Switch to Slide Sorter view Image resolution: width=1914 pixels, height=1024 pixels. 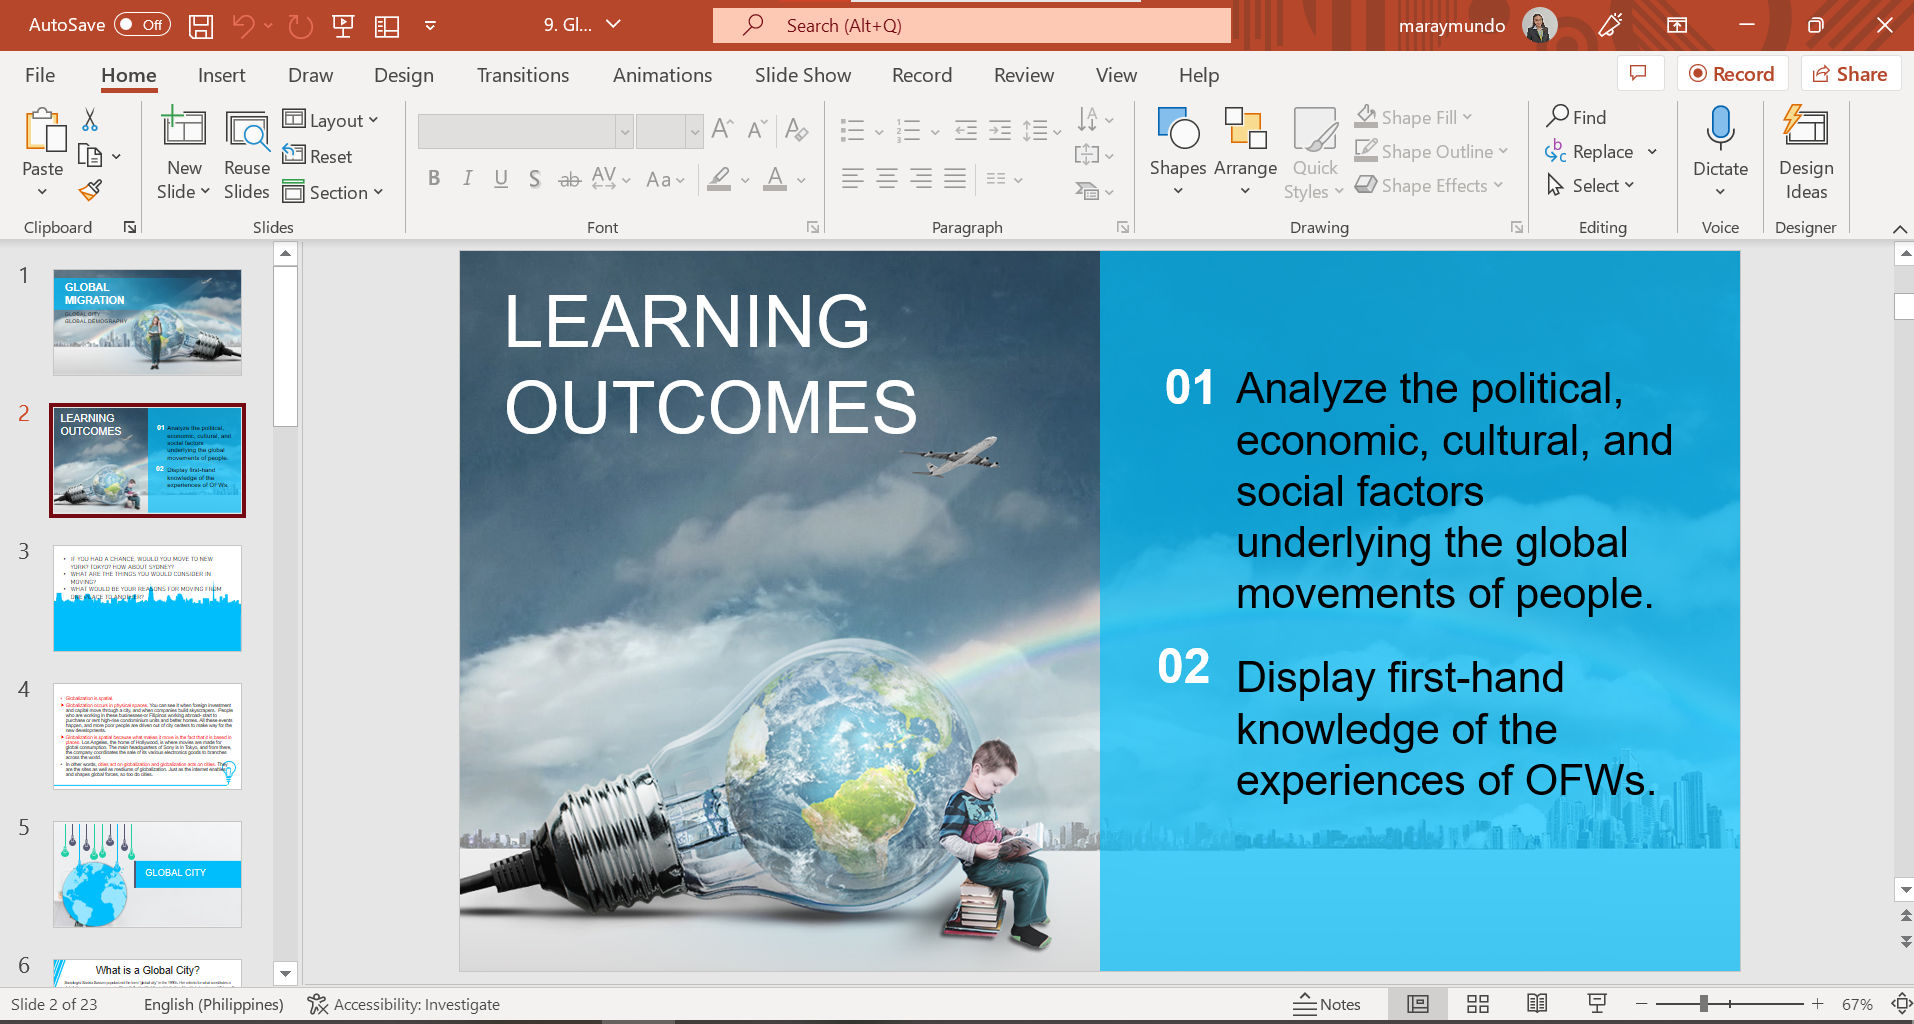click(1477, 1004)
